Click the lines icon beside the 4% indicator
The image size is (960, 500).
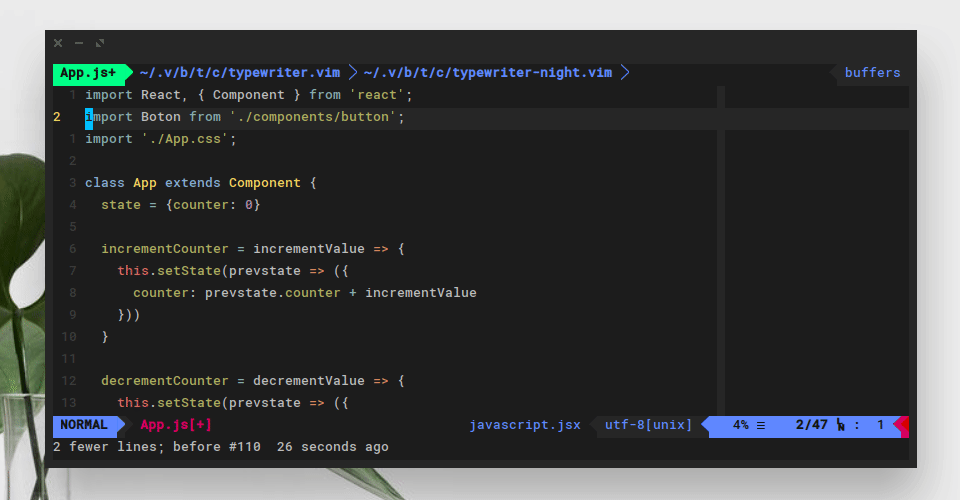(761, 425)
